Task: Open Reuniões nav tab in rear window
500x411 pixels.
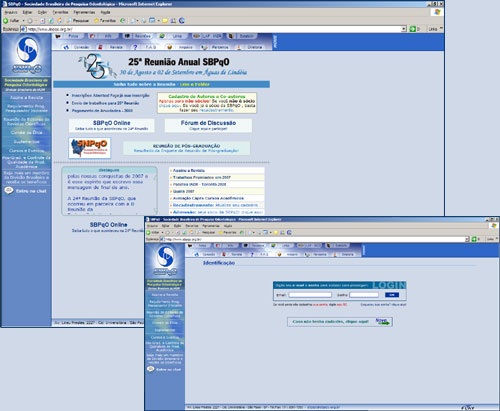Action: click(138, 36)
